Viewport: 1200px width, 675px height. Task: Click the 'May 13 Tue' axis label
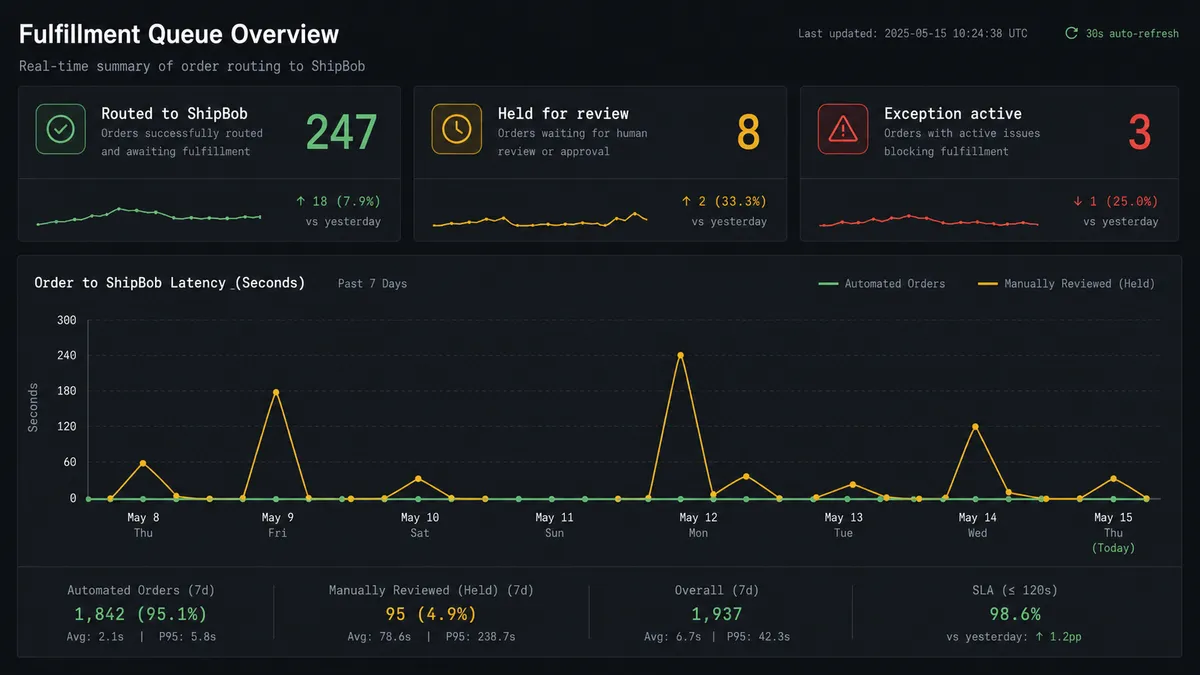843,525
